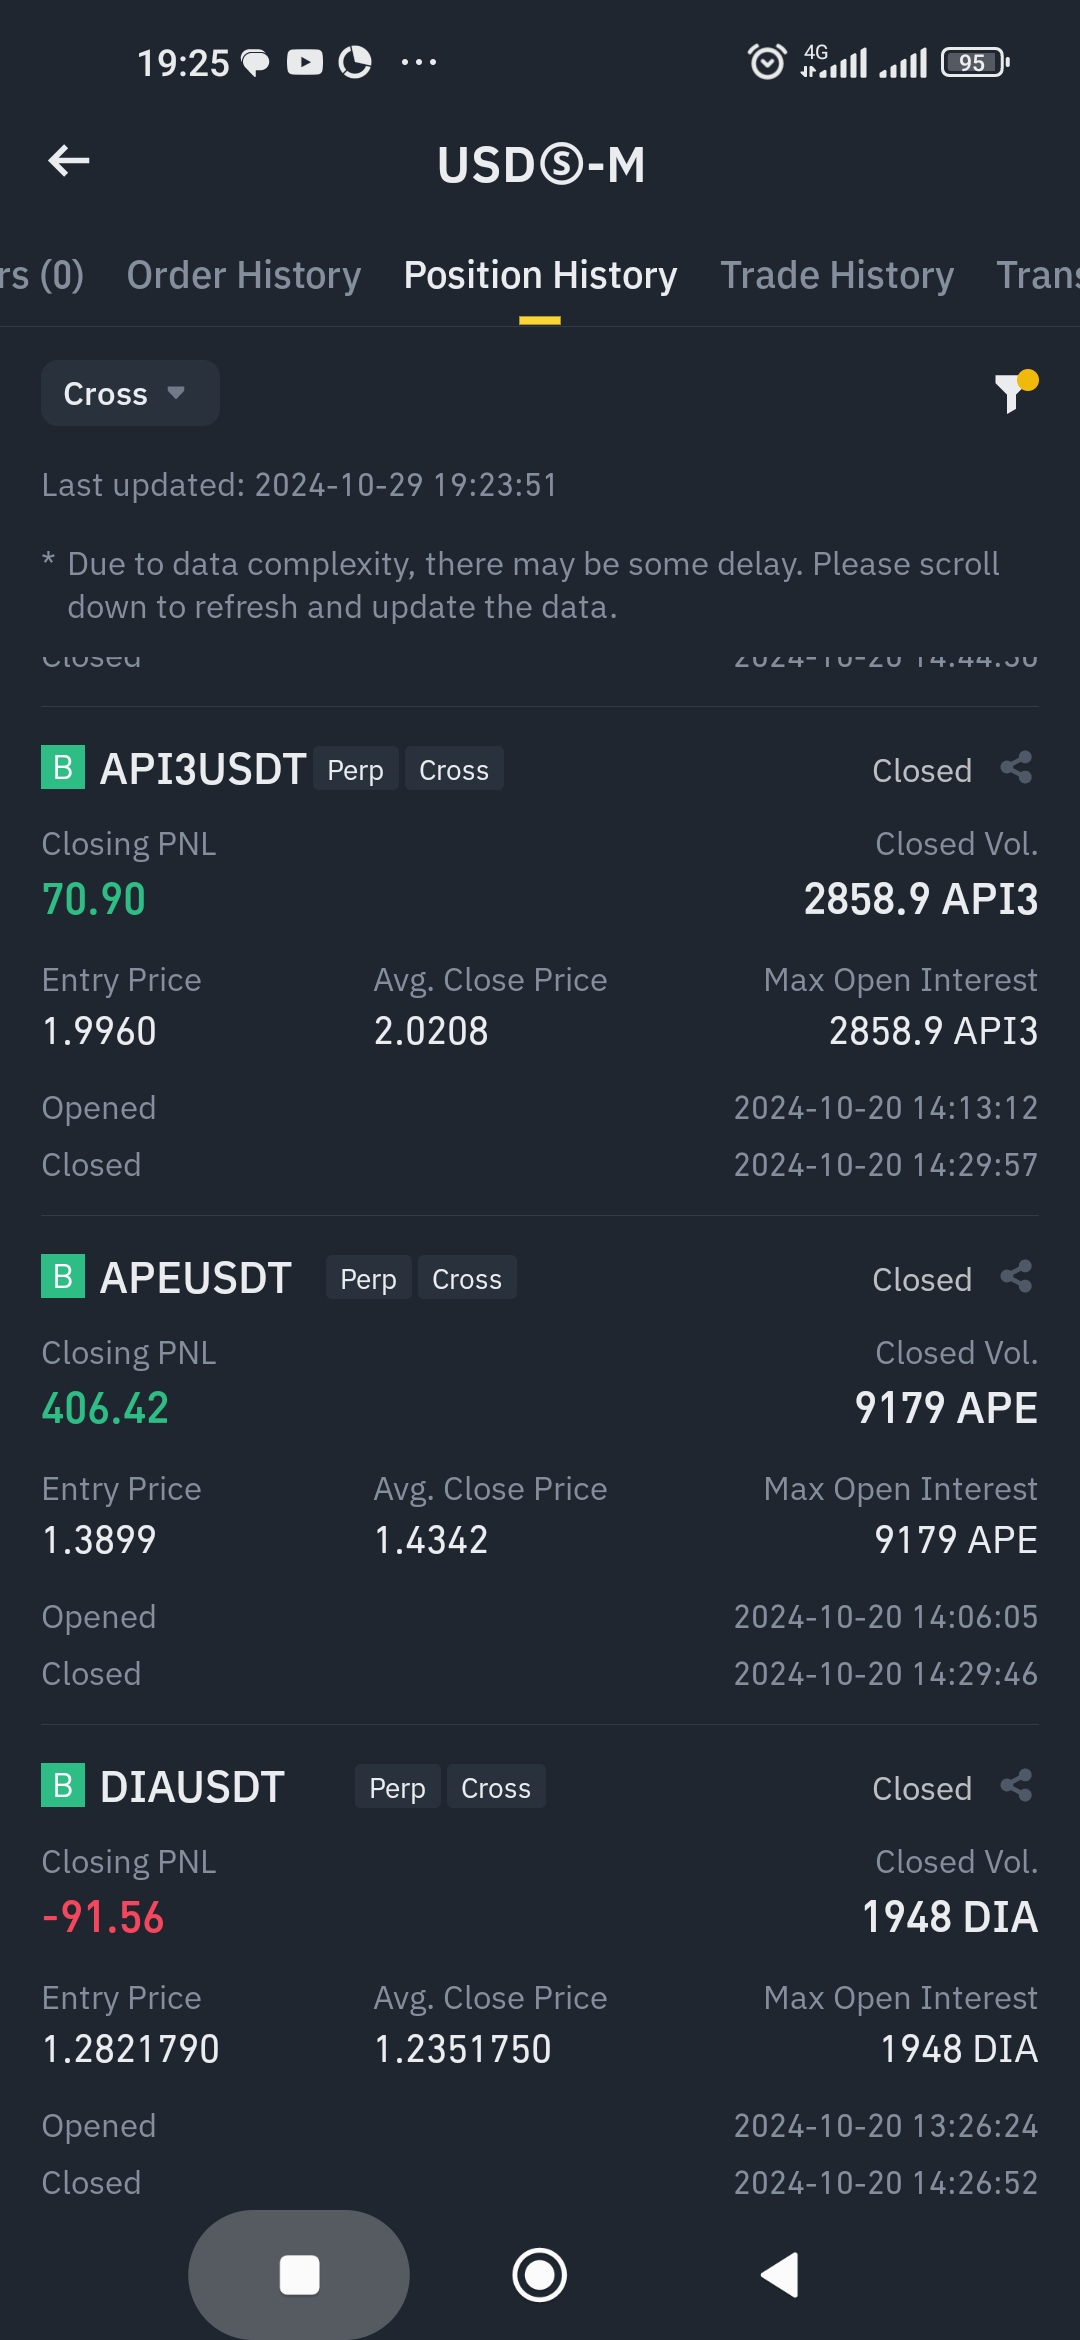This screenshot has width=1080, height=2340.
Task: Select the Position History tab
Action: (x=540, y=275)
